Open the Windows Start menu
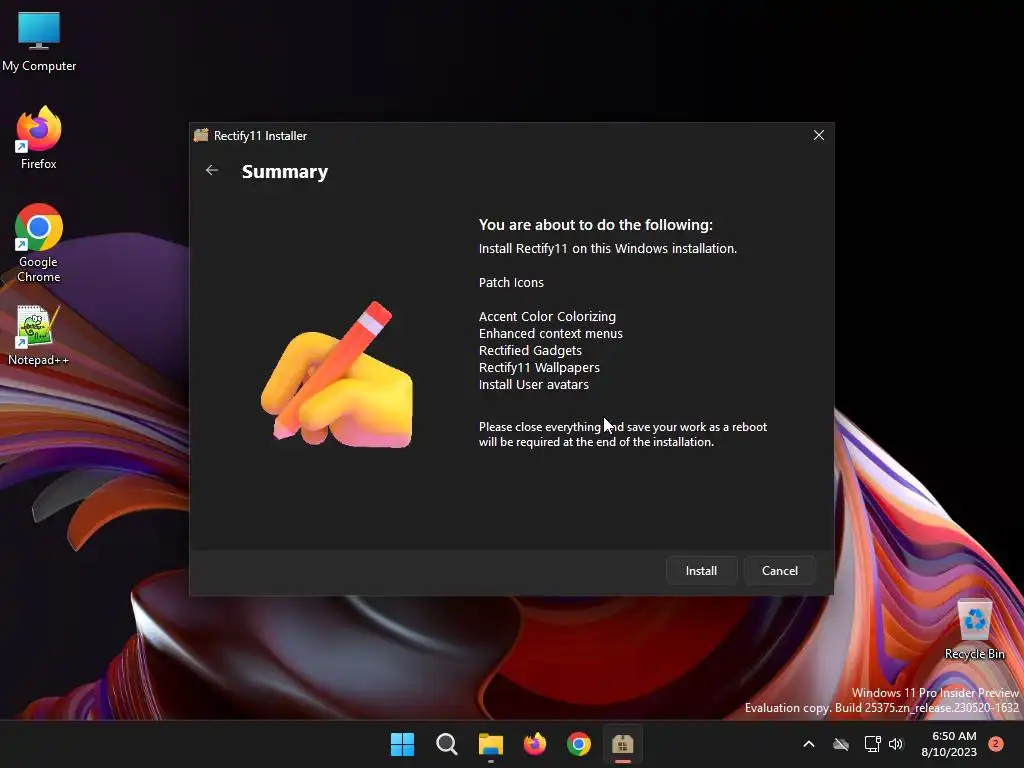The image size is (1024, 768). pos(402,744)
